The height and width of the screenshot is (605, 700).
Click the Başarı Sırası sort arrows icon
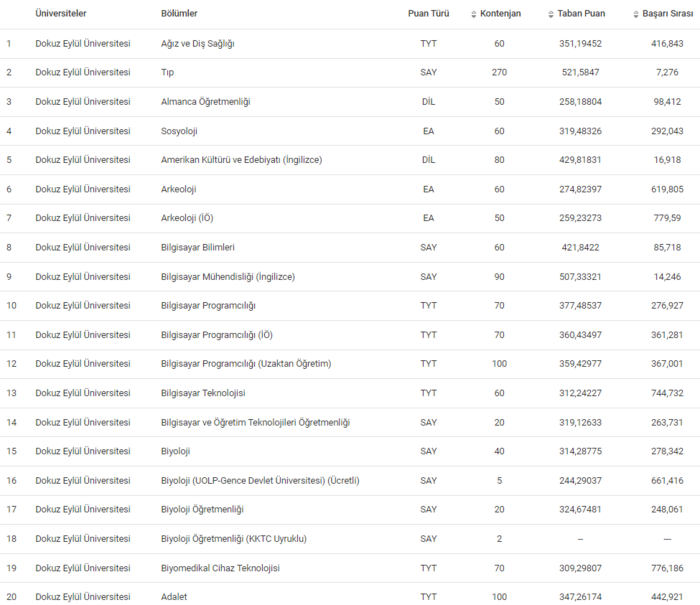pos(636,14)
